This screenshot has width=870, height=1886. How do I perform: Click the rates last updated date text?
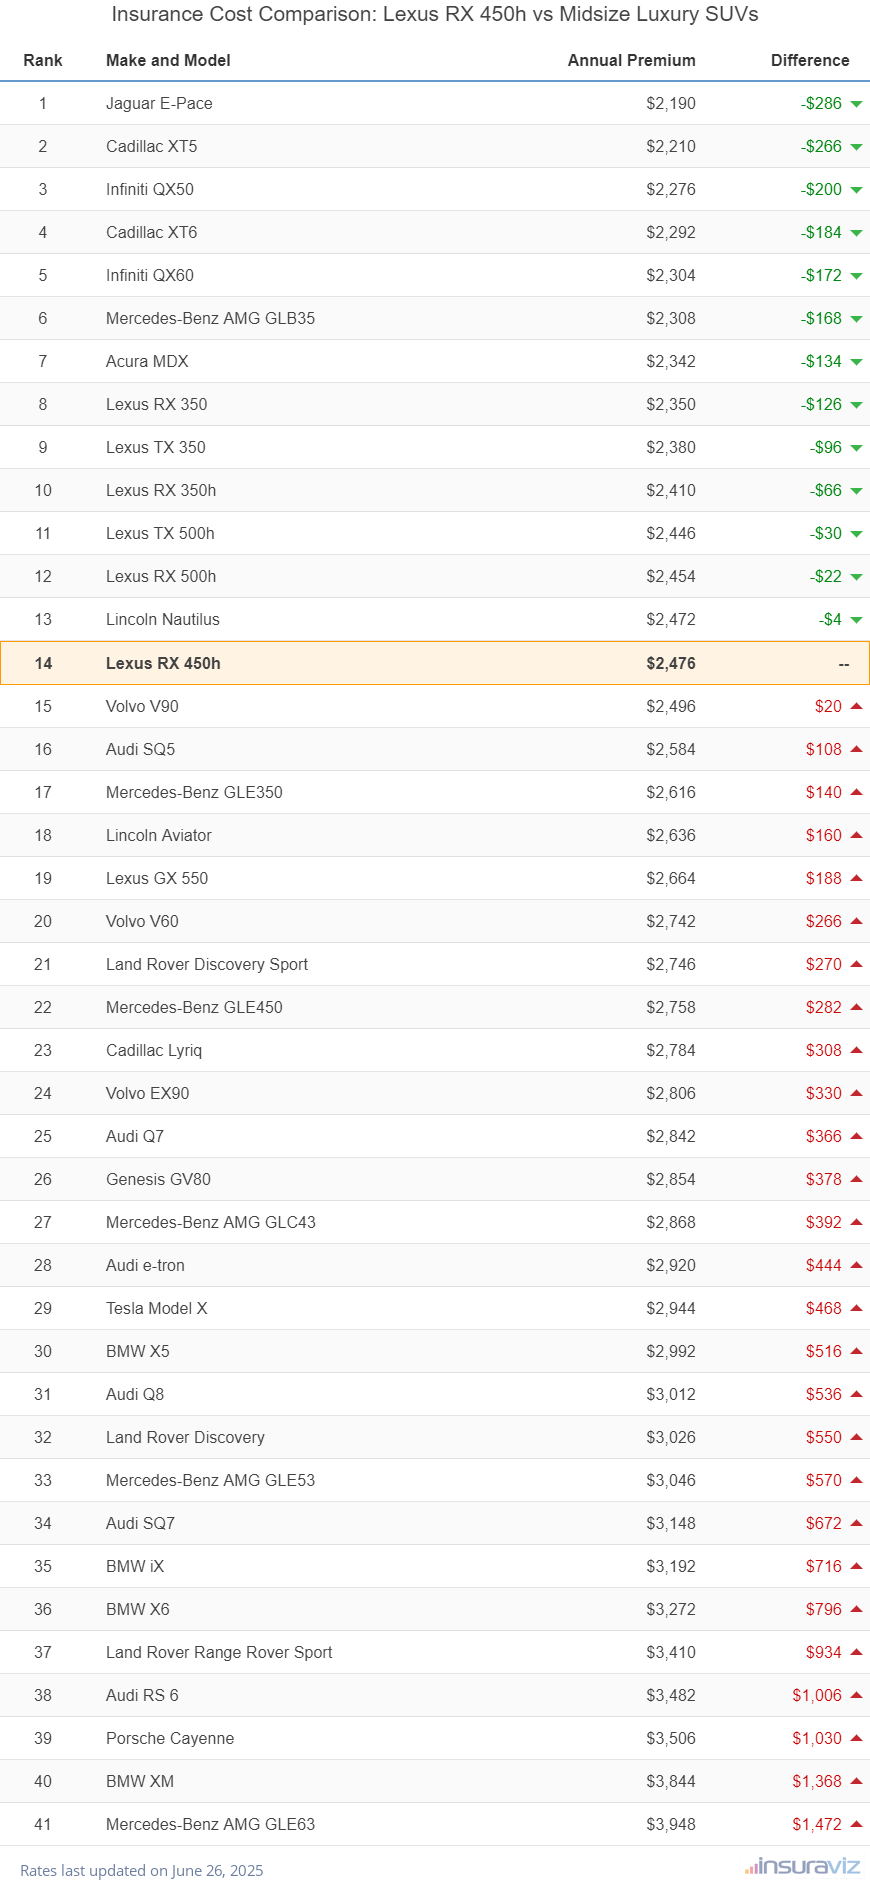(141, 1870)
